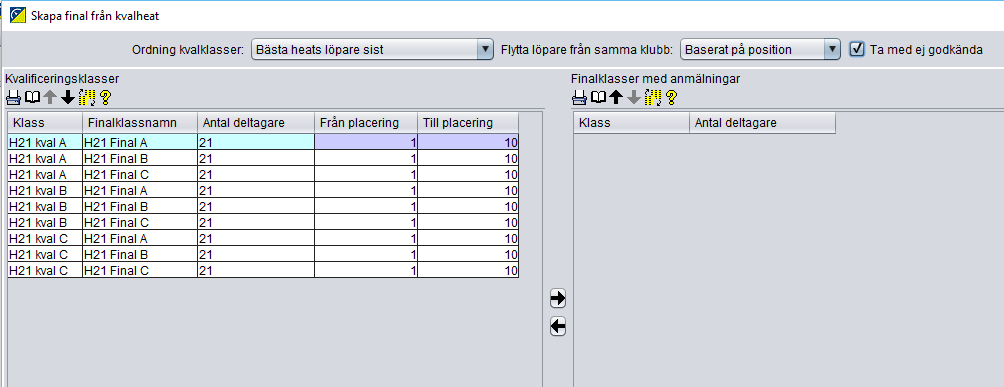The height and width of the screenshot is (387, 1004).
Task: Click right arrow to move class to finals
Action: pos(558,298)
